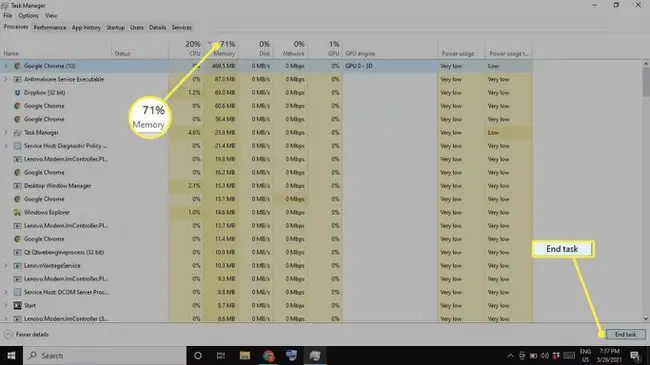This screenshot has height=365, width=650.
Task: Switch to the Performance tab
Action: (50, 27)
